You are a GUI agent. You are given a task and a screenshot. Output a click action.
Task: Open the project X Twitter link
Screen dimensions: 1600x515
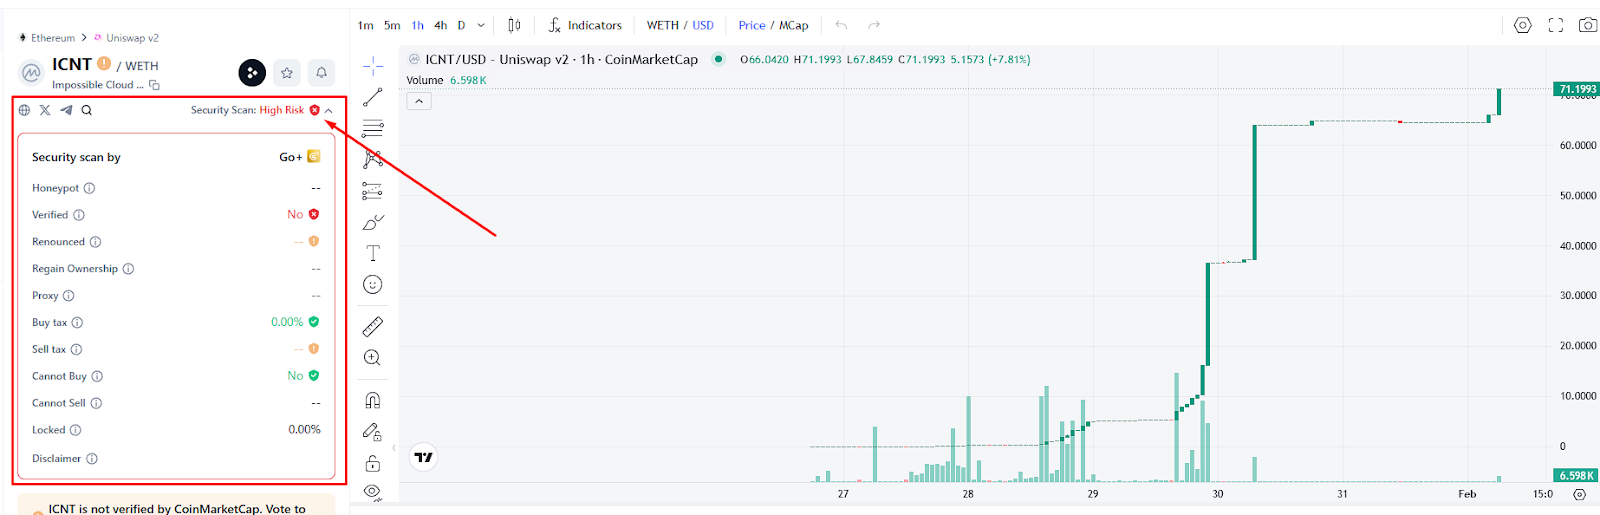45,110
